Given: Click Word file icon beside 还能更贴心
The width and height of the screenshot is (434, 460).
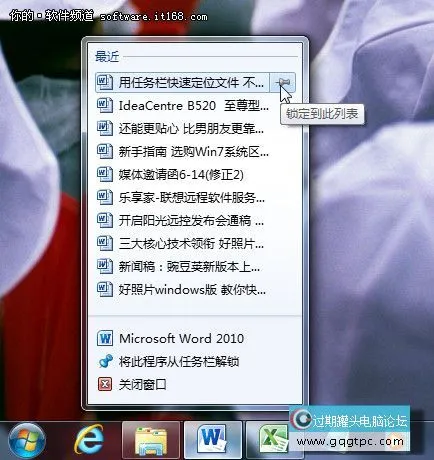Looking at the screenshot, I should pyautogui.click(x=105, y=128).
